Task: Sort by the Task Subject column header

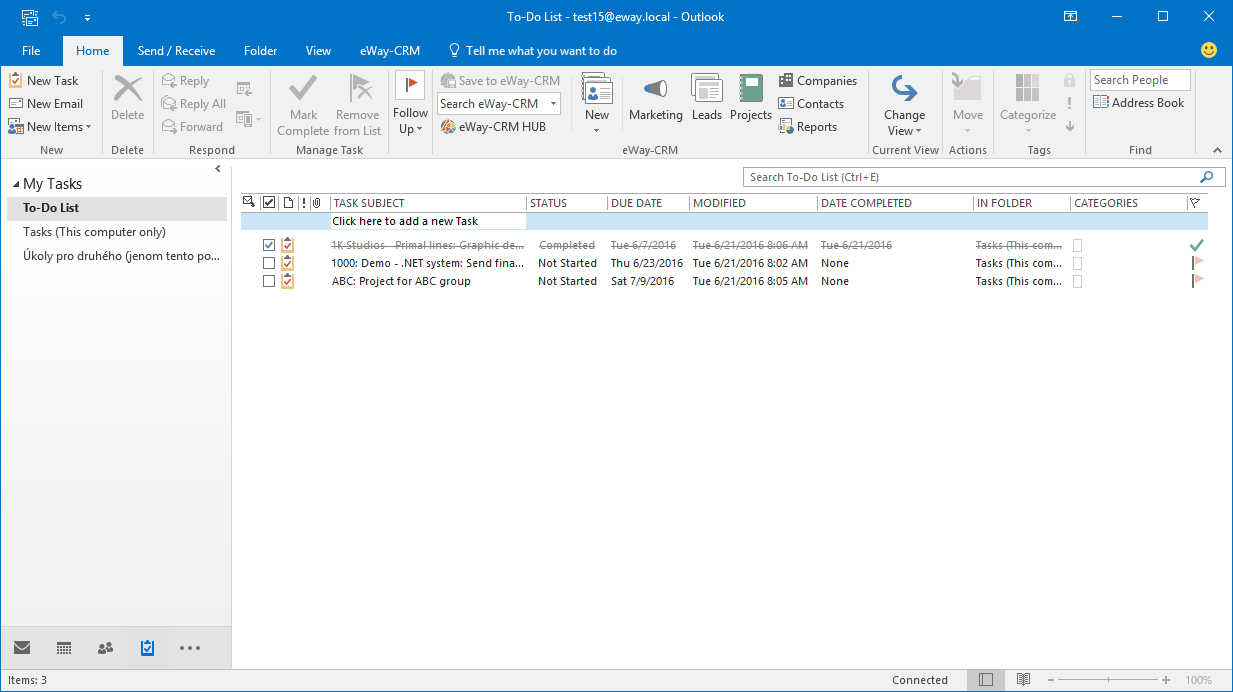Action: point(428,203)
